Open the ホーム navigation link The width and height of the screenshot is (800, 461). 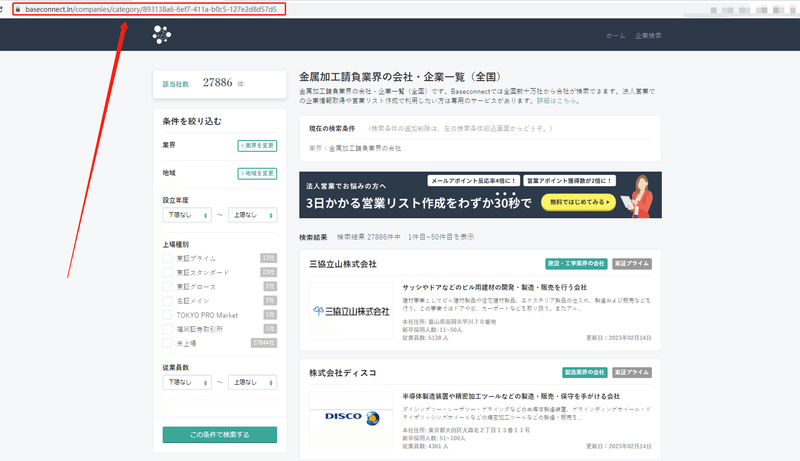(615, 36)
